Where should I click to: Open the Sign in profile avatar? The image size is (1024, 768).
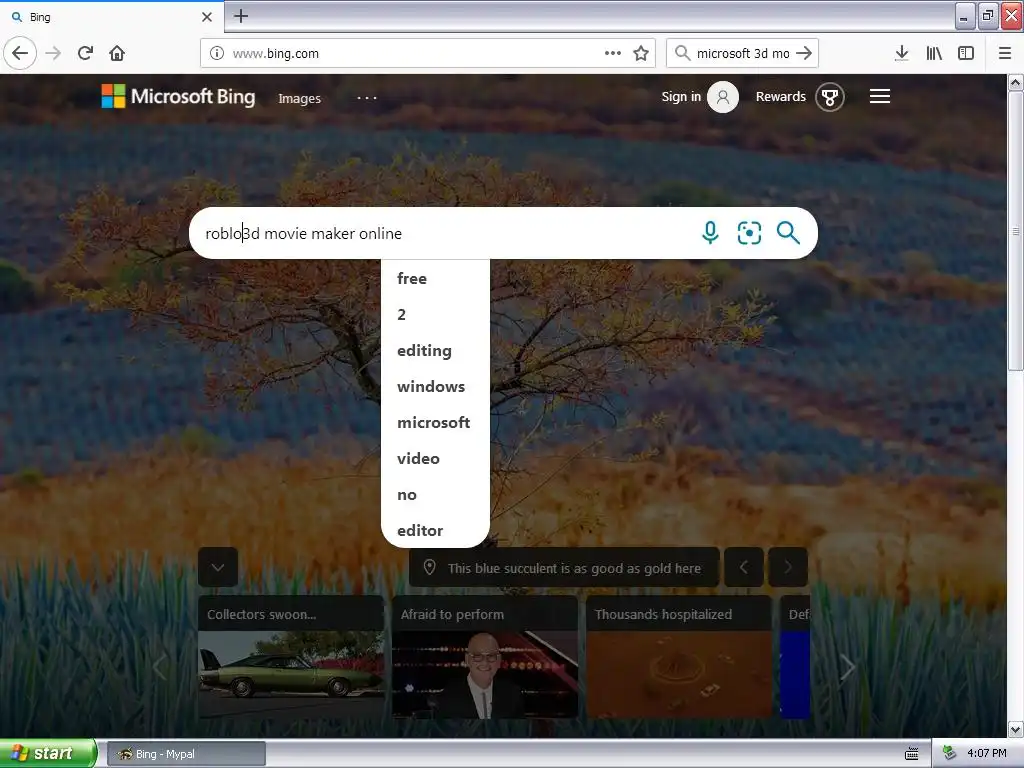pos(723,97)
